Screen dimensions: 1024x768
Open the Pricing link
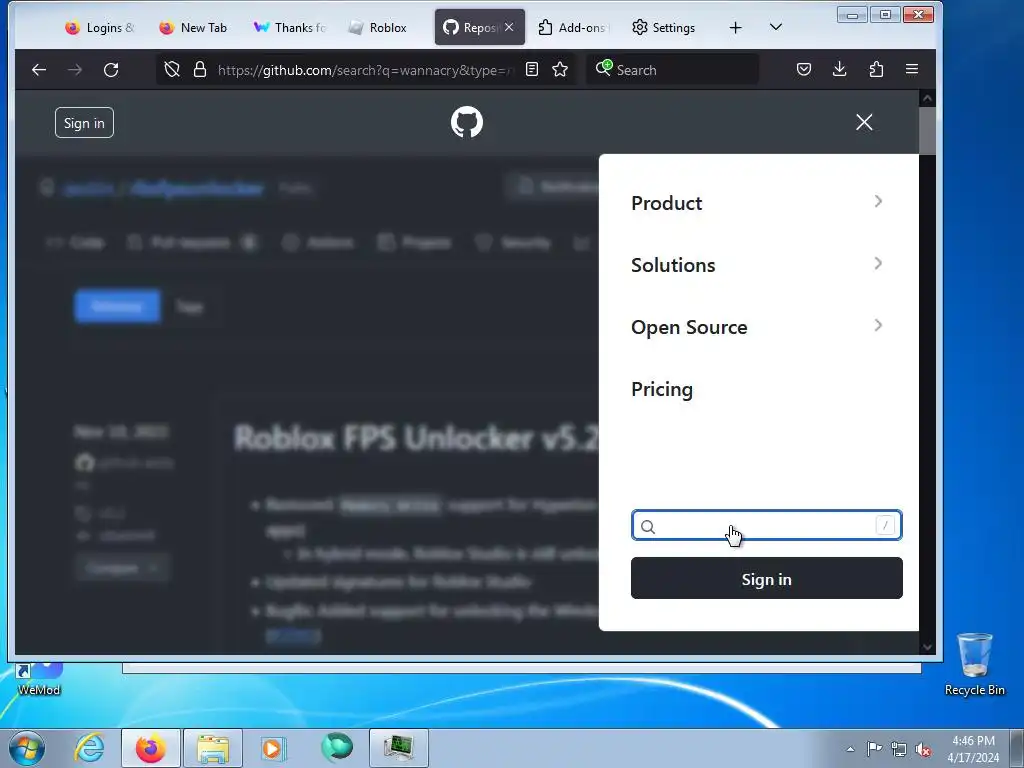(x=662, y=389)
